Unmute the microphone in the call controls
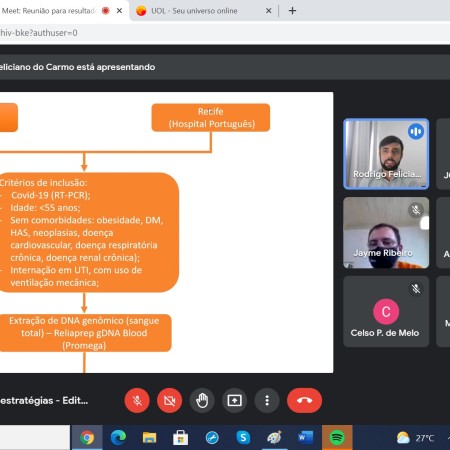 click(137, 400)
